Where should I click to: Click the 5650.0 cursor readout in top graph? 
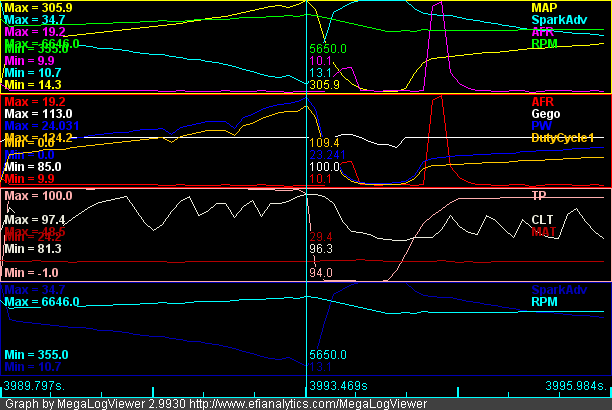[328, 48]
